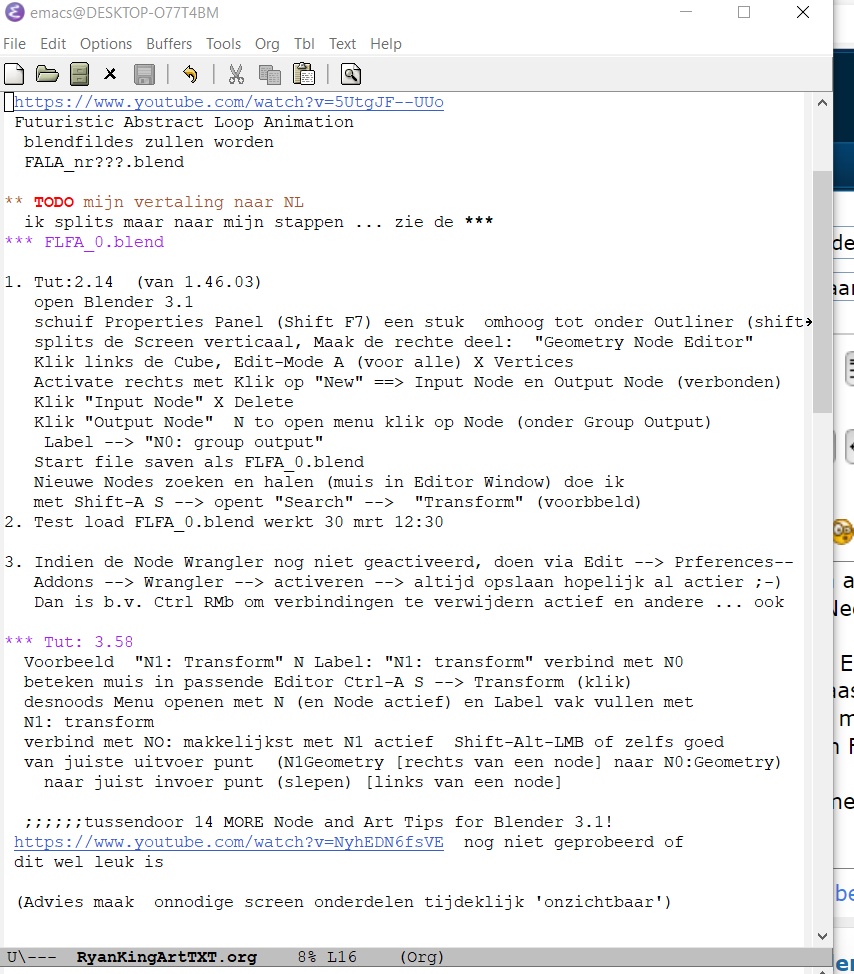Click '2. Test load FLFA_0.blend werkt' line
The image size is (854, 974).
click(224, 522)
